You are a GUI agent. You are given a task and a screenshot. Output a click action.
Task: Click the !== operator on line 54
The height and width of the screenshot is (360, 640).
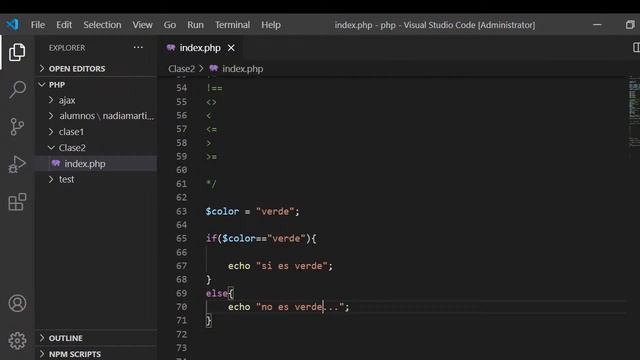[214, 88]
